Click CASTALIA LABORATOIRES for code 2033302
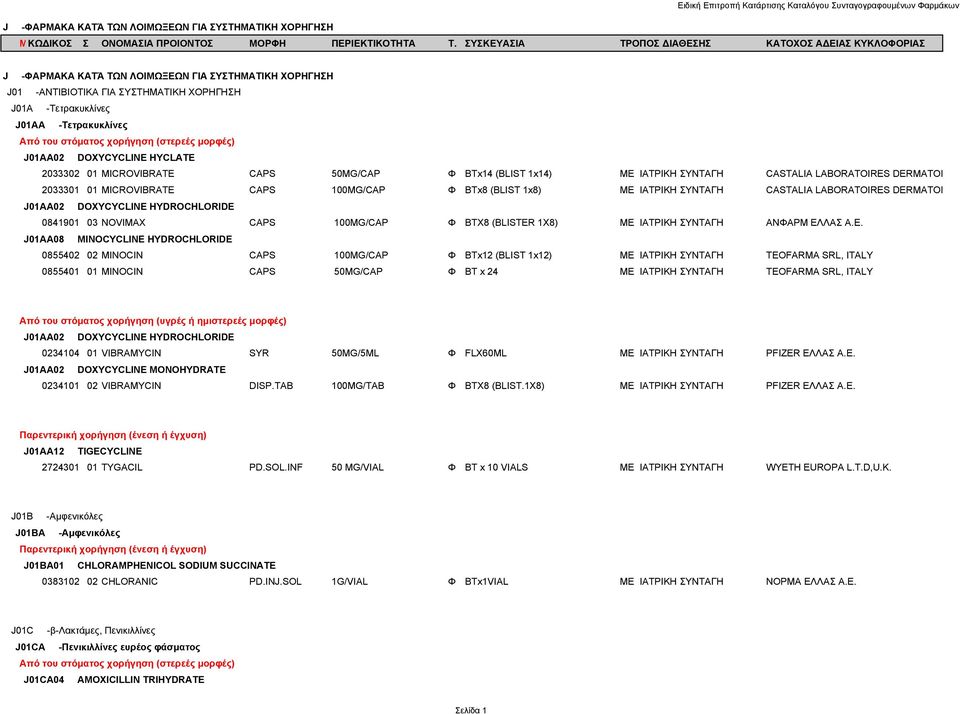Image resolution: width=960 pixels, height=714 pixels. coord(854,174)
